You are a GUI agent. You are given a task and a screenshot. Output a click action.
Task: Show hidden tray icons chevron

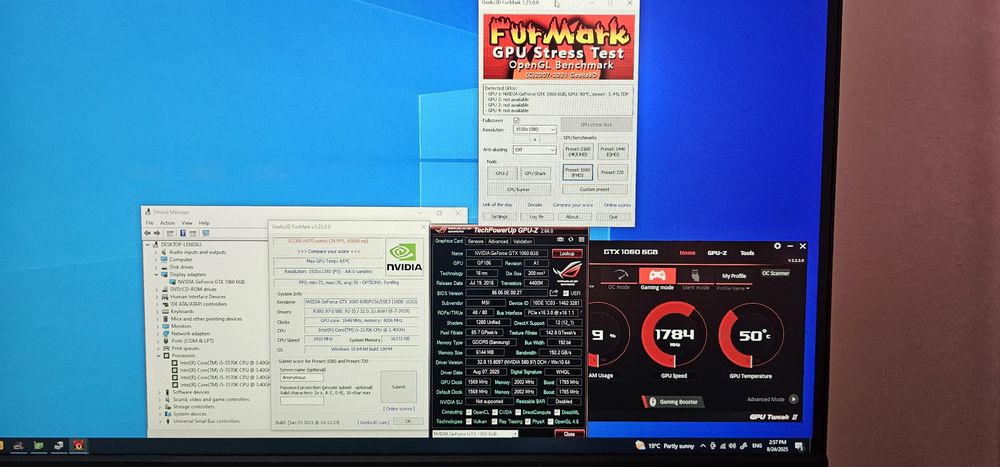(703, 446)
